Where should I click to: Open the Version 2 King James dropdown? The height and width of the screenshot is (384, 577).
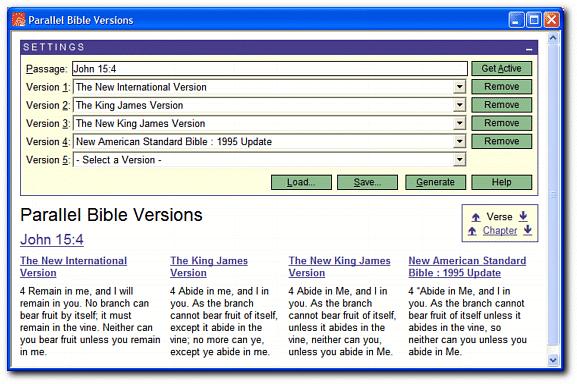pyautogui.click(x=459, y=105)
